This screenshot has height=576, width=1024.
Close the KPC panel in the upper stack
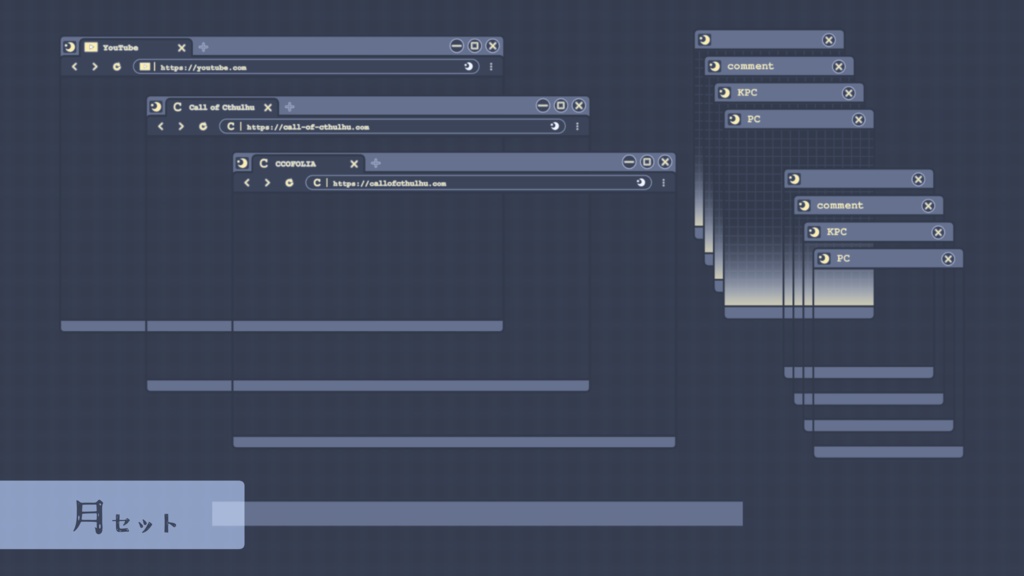[x=848, y=93]
